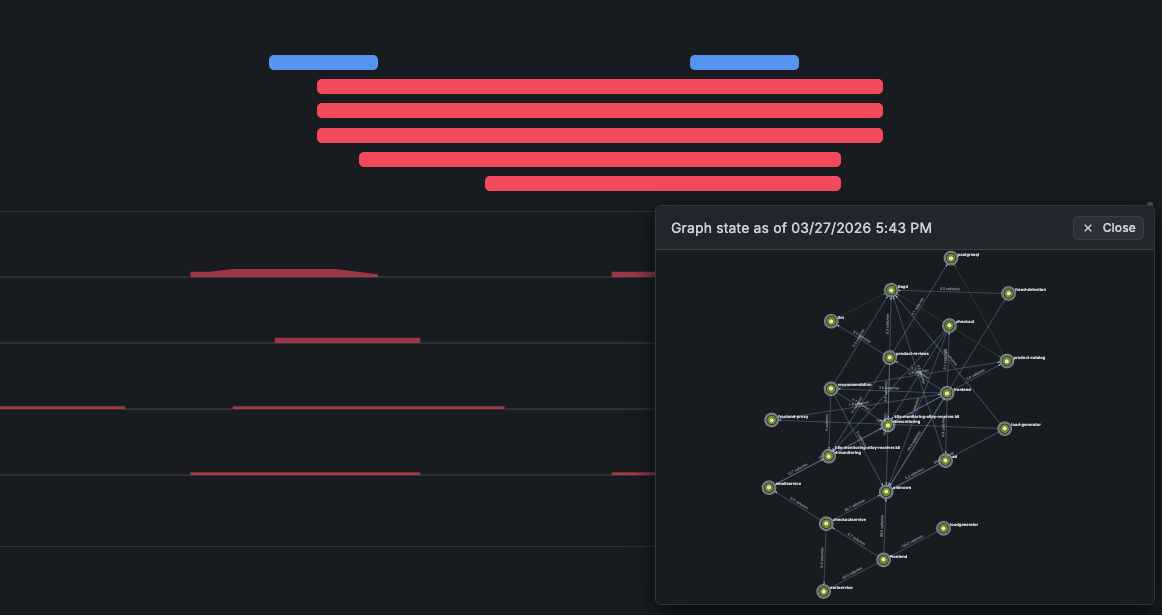
Task: Click the X icon on the Close control
Action: pyautogui.click(x=1088, y=227)
